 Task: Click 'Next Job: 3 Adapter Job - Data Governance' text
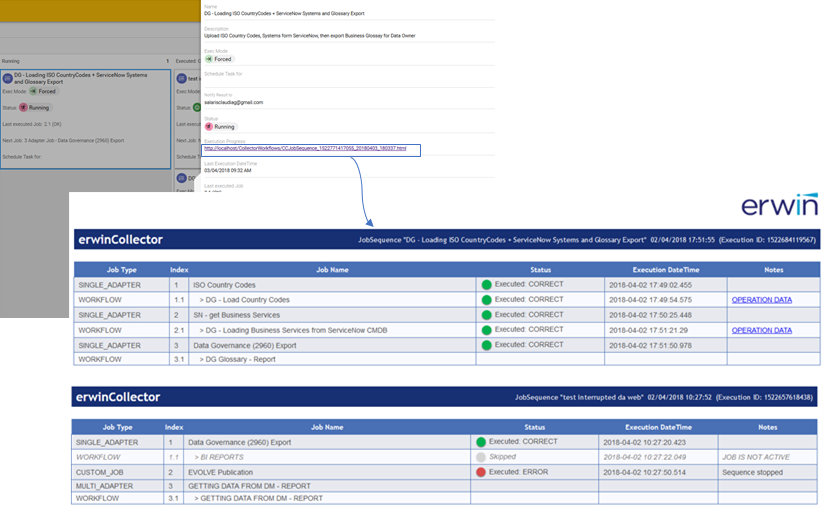(x=63, y=141)
